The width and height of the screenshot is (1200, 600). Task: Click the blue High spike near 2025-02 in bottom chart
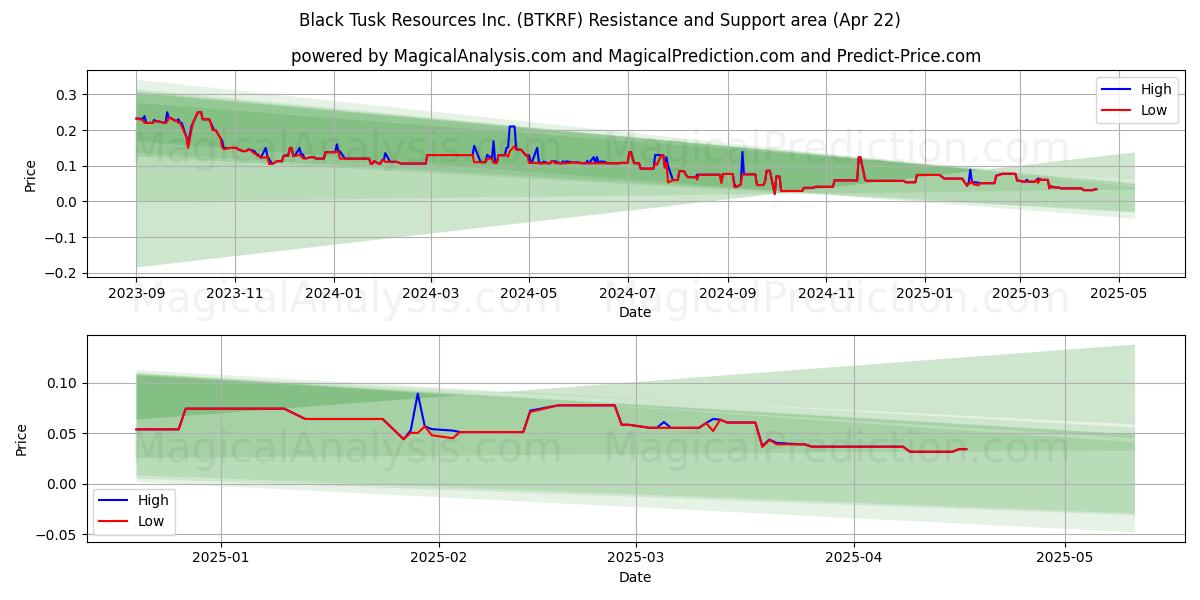[417, 394]
